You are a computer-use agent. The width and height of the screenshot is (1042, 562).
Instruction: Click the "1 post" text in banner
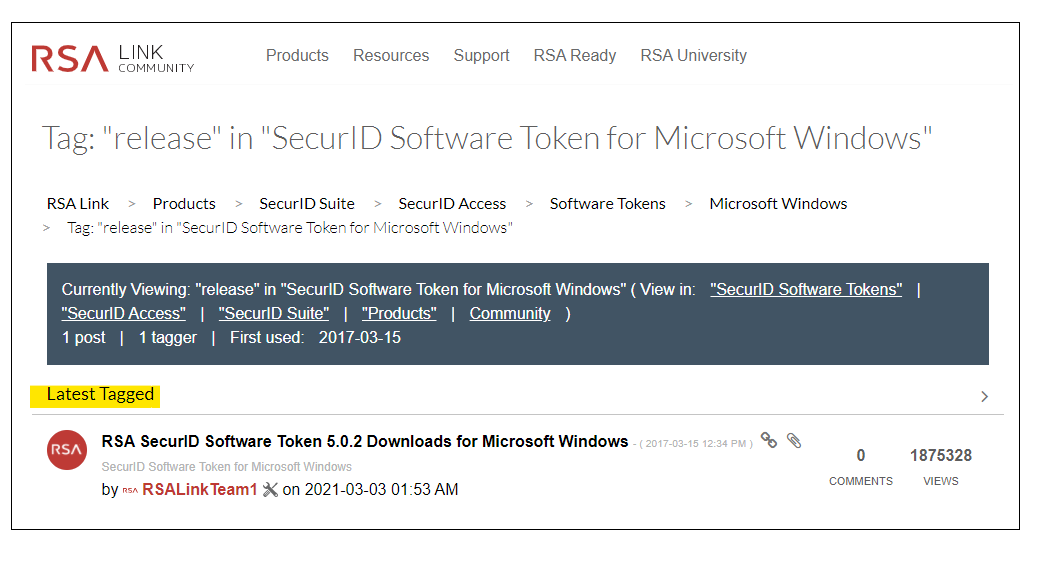(84, 337)
